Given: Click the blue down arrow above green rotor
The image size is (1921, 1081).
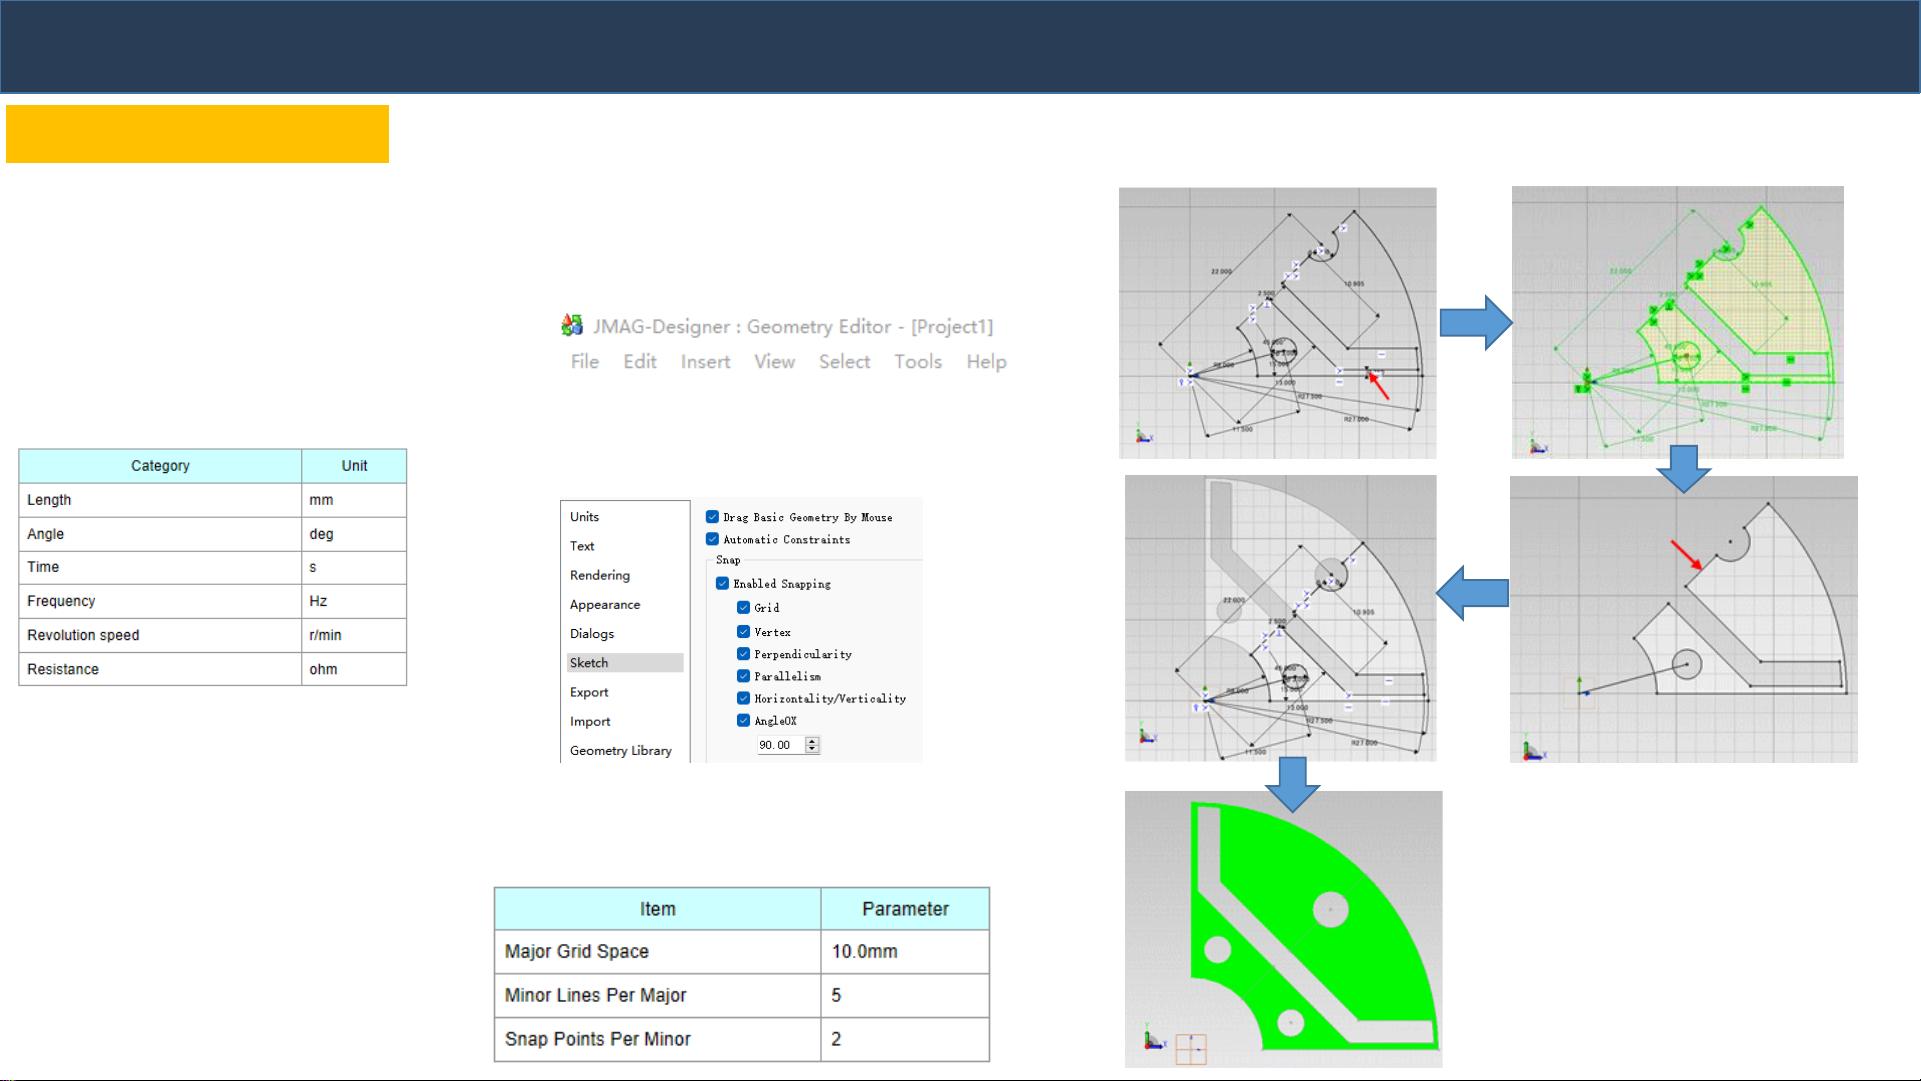Looking at the screenshot, I should (x=1292, y=783).
